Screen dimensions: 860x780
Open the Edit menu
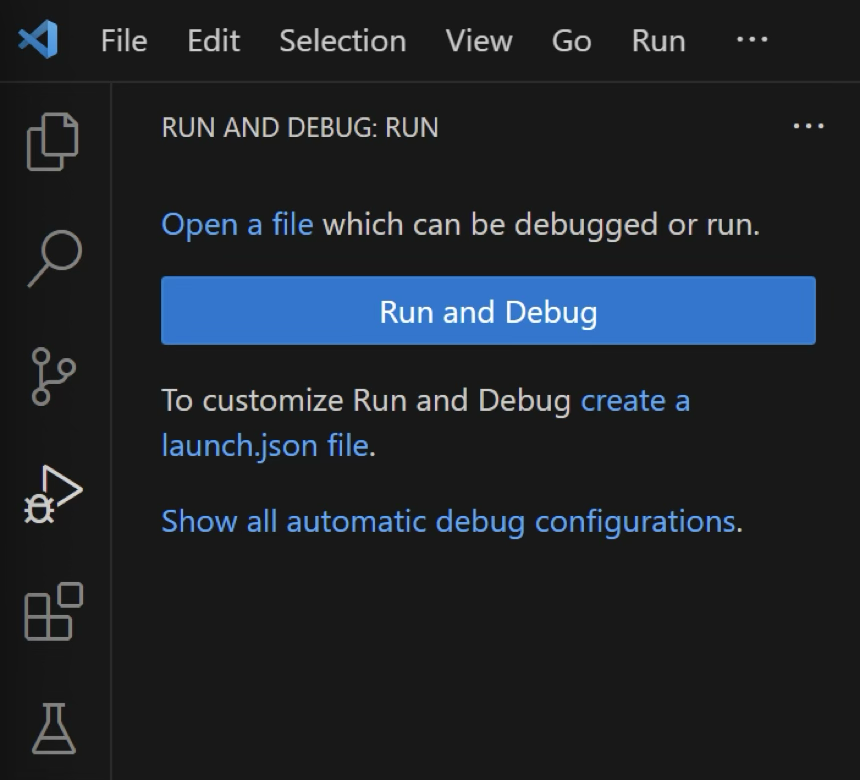click(x=212, y=40)
